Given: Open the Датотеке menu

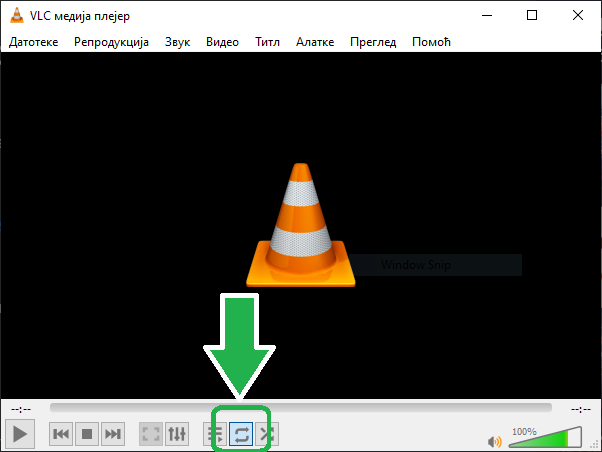Looking at the screenshot, I should tap(33, 42).
